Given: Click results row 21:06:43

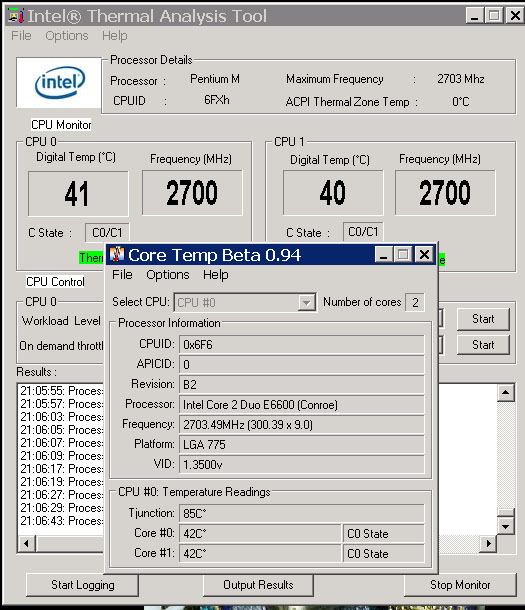Looking at the screenshot, I should coord(61,521).
